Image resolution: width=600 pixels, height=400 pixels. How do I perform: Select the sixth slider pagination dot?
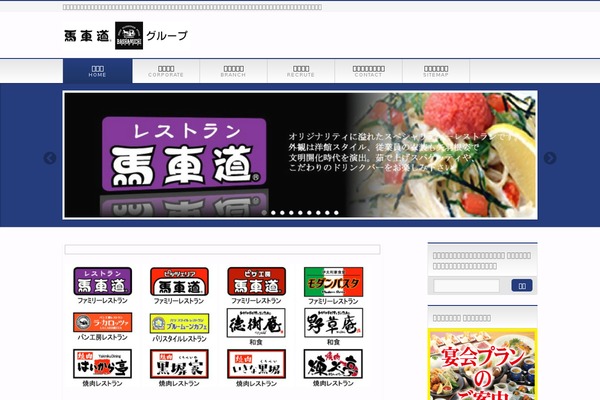[x=309, y=213]
